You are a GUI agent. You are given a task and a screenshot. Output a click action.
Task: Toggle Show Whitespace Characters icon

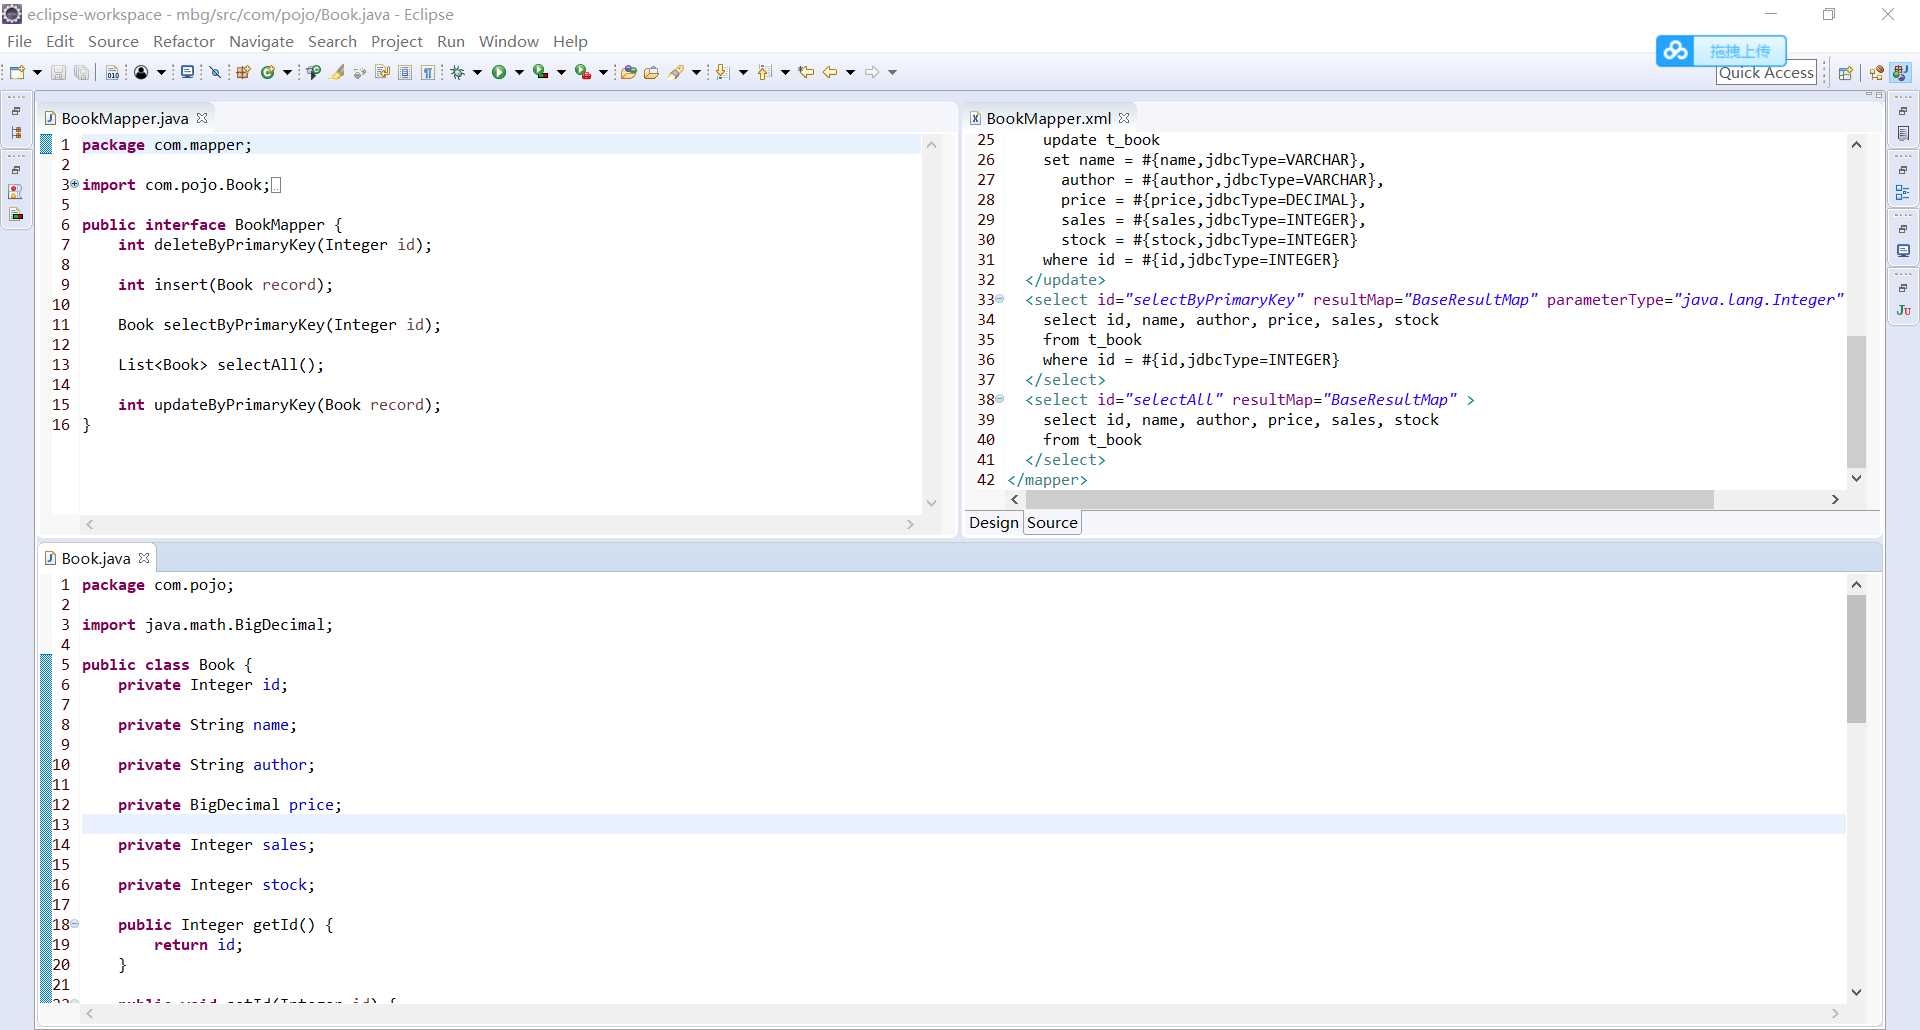tap(428, 72)
